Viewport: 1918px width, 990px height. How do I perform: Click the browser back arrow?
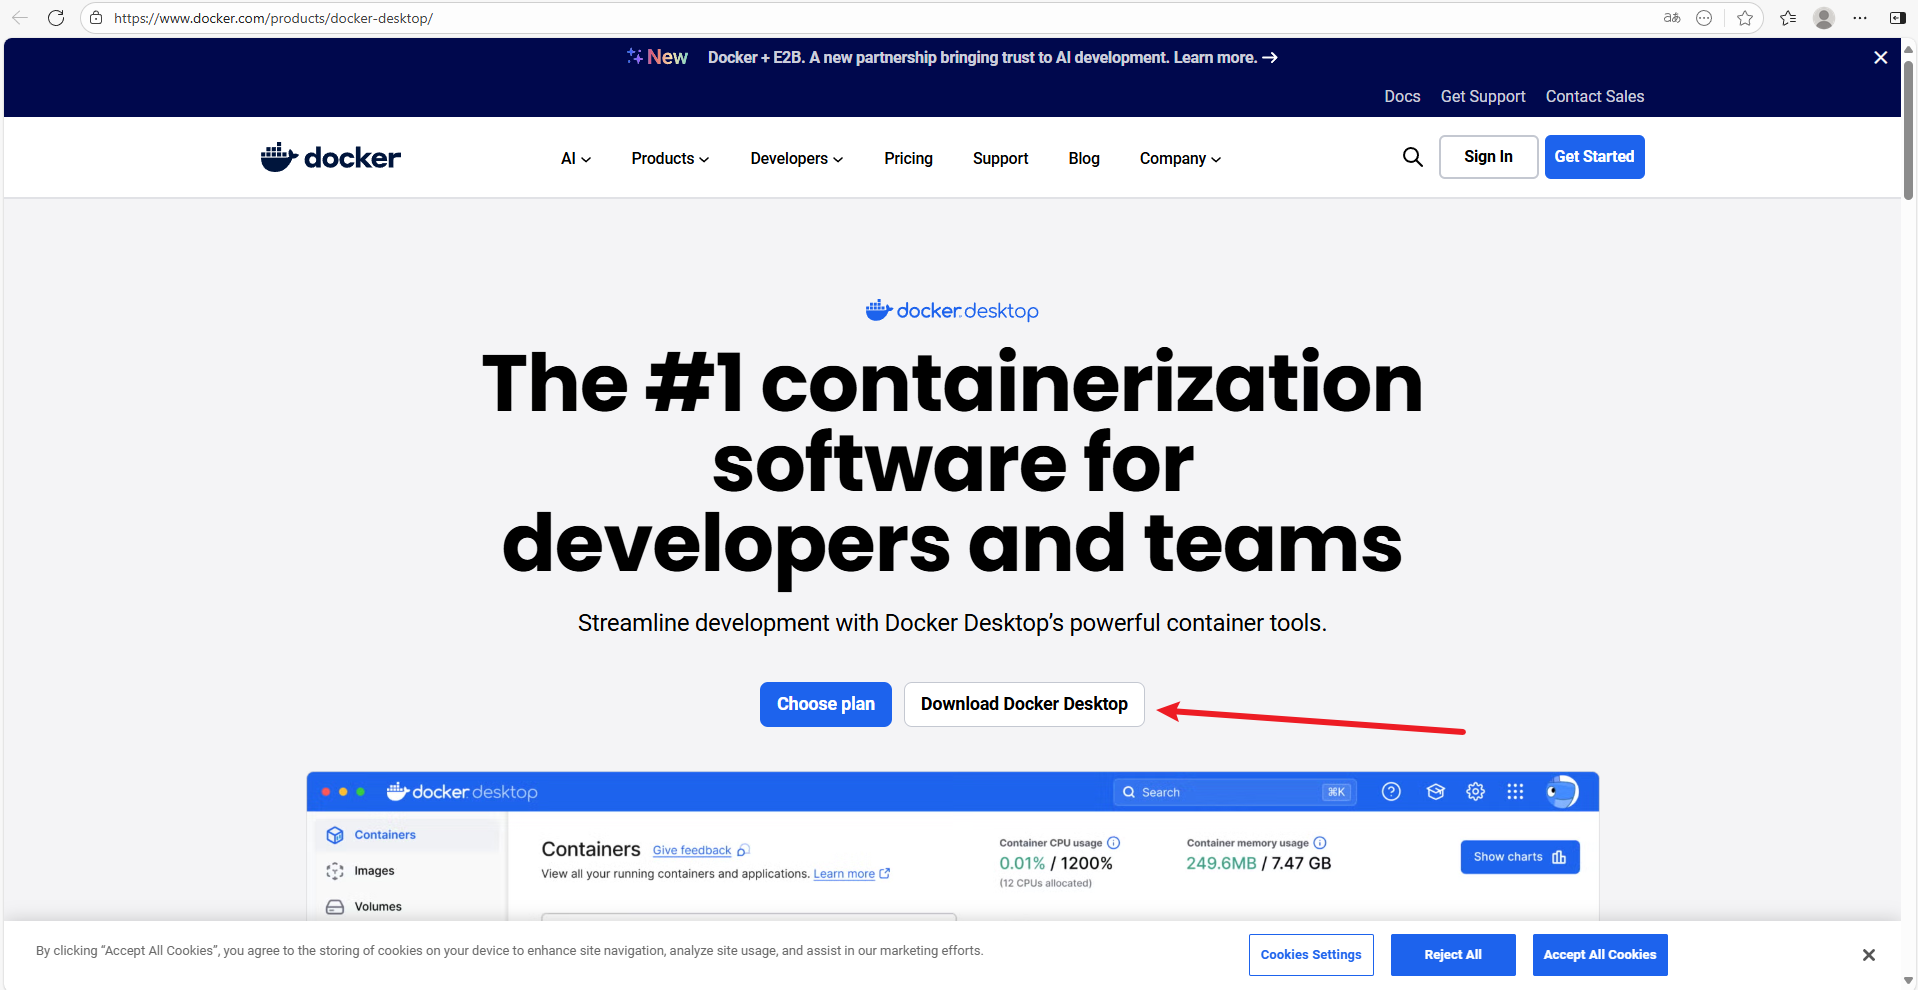click(x=20, y=18)
